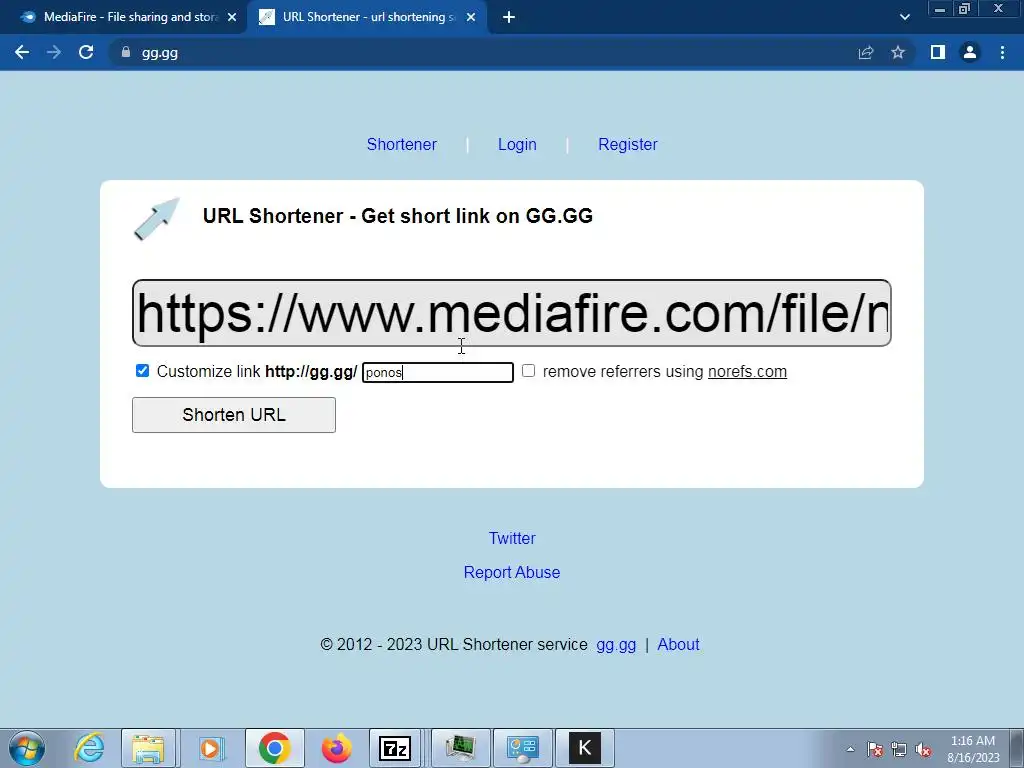Open Windows Explorer folder icon in taskbar
The height and width of the screenshot is (768, 1024).
[x=148, y=748]
